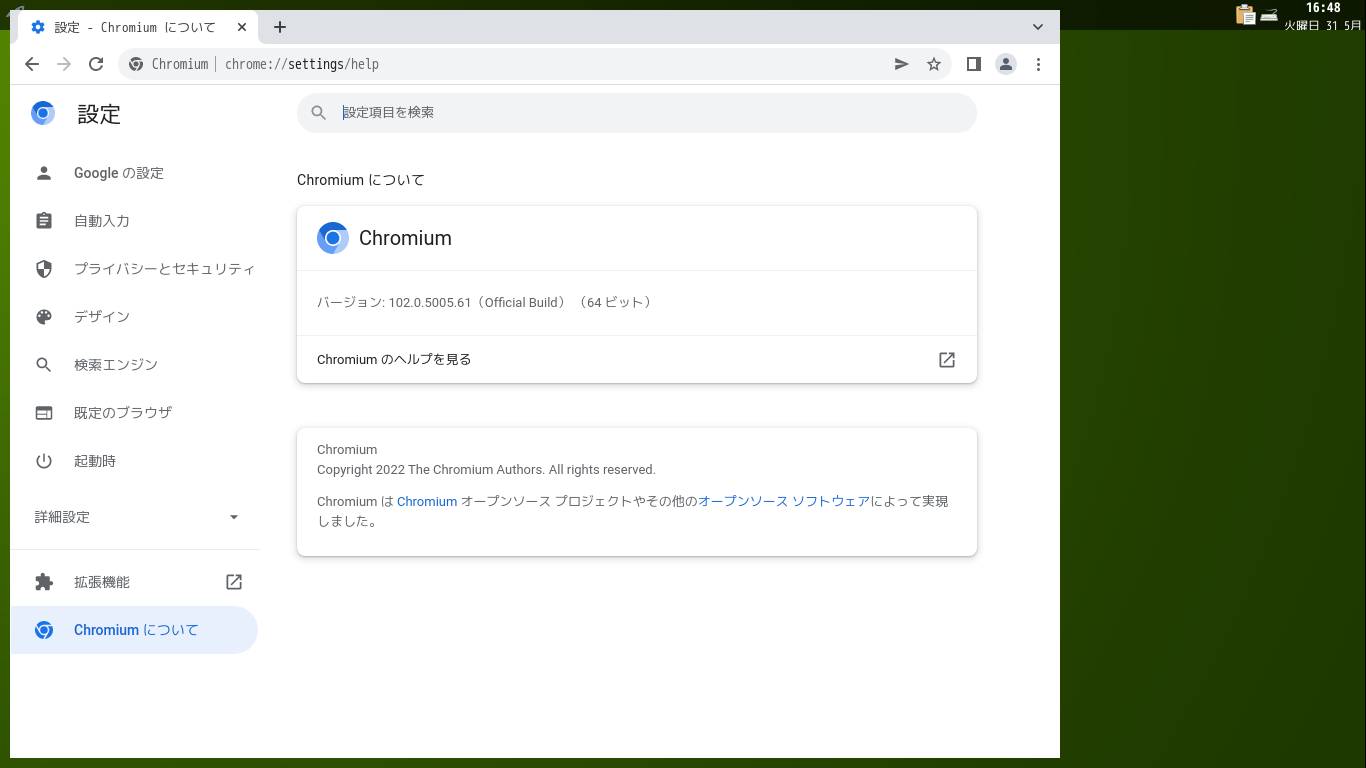Click the network icon in system tray

[1269, 14]
